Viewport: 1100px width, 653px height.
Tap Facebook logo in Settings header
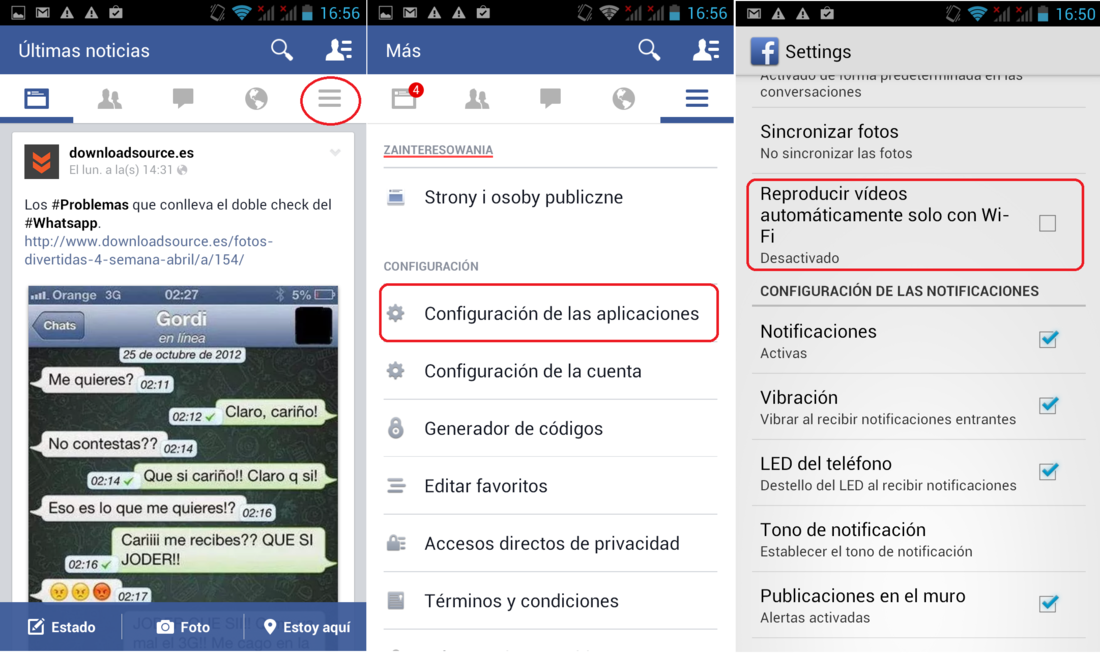(765, 51)
